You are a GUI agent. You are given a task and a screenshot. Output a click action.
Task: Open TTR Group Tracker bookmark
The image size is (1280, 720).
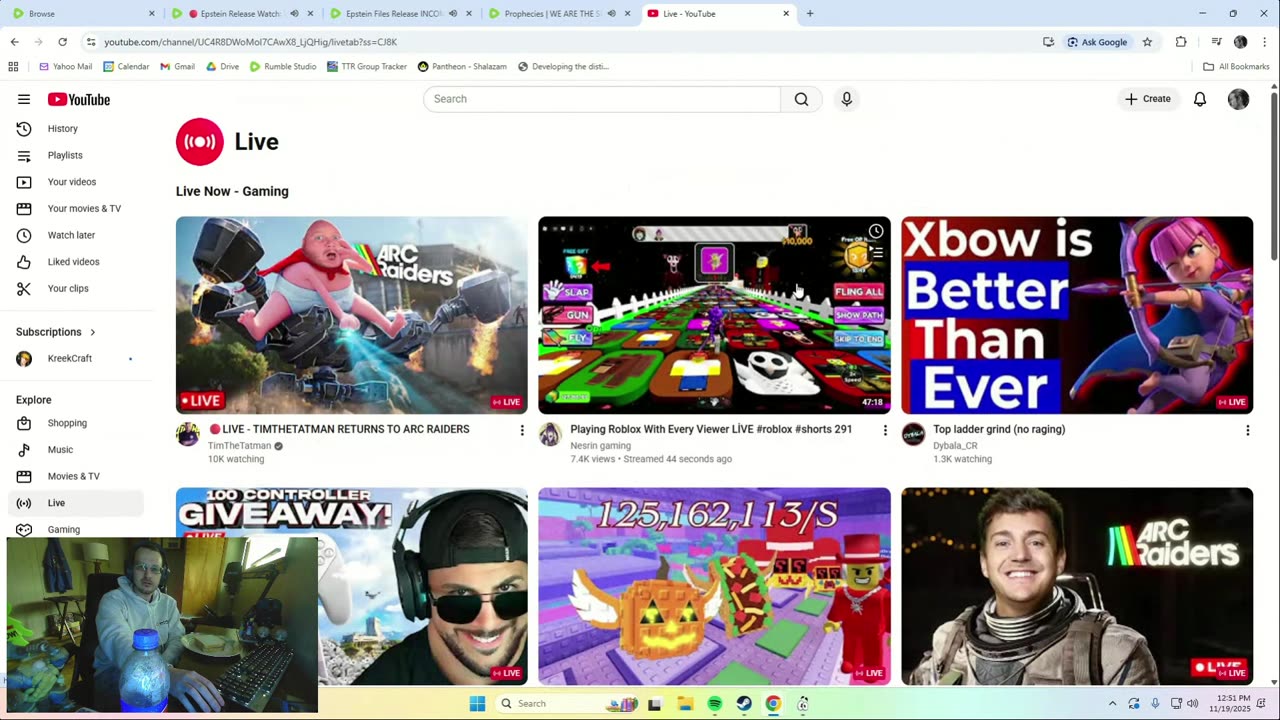tap(367, 67)
